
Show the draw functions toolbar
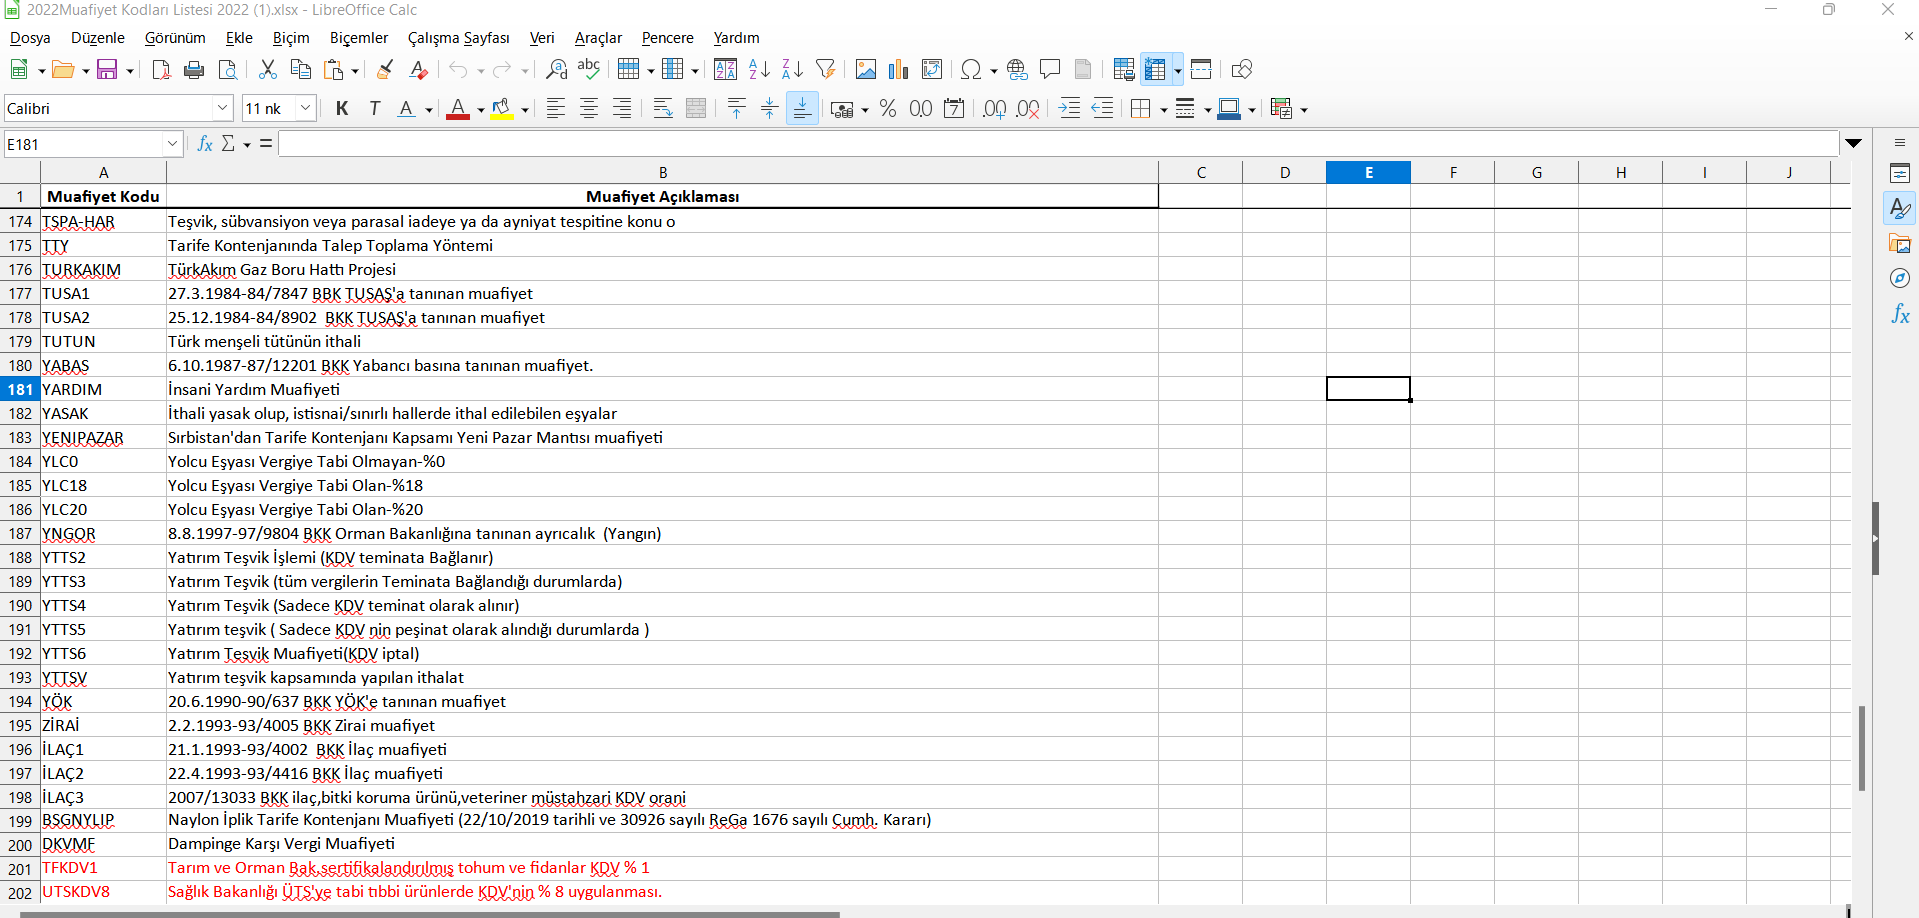[x=1242, y=69]
